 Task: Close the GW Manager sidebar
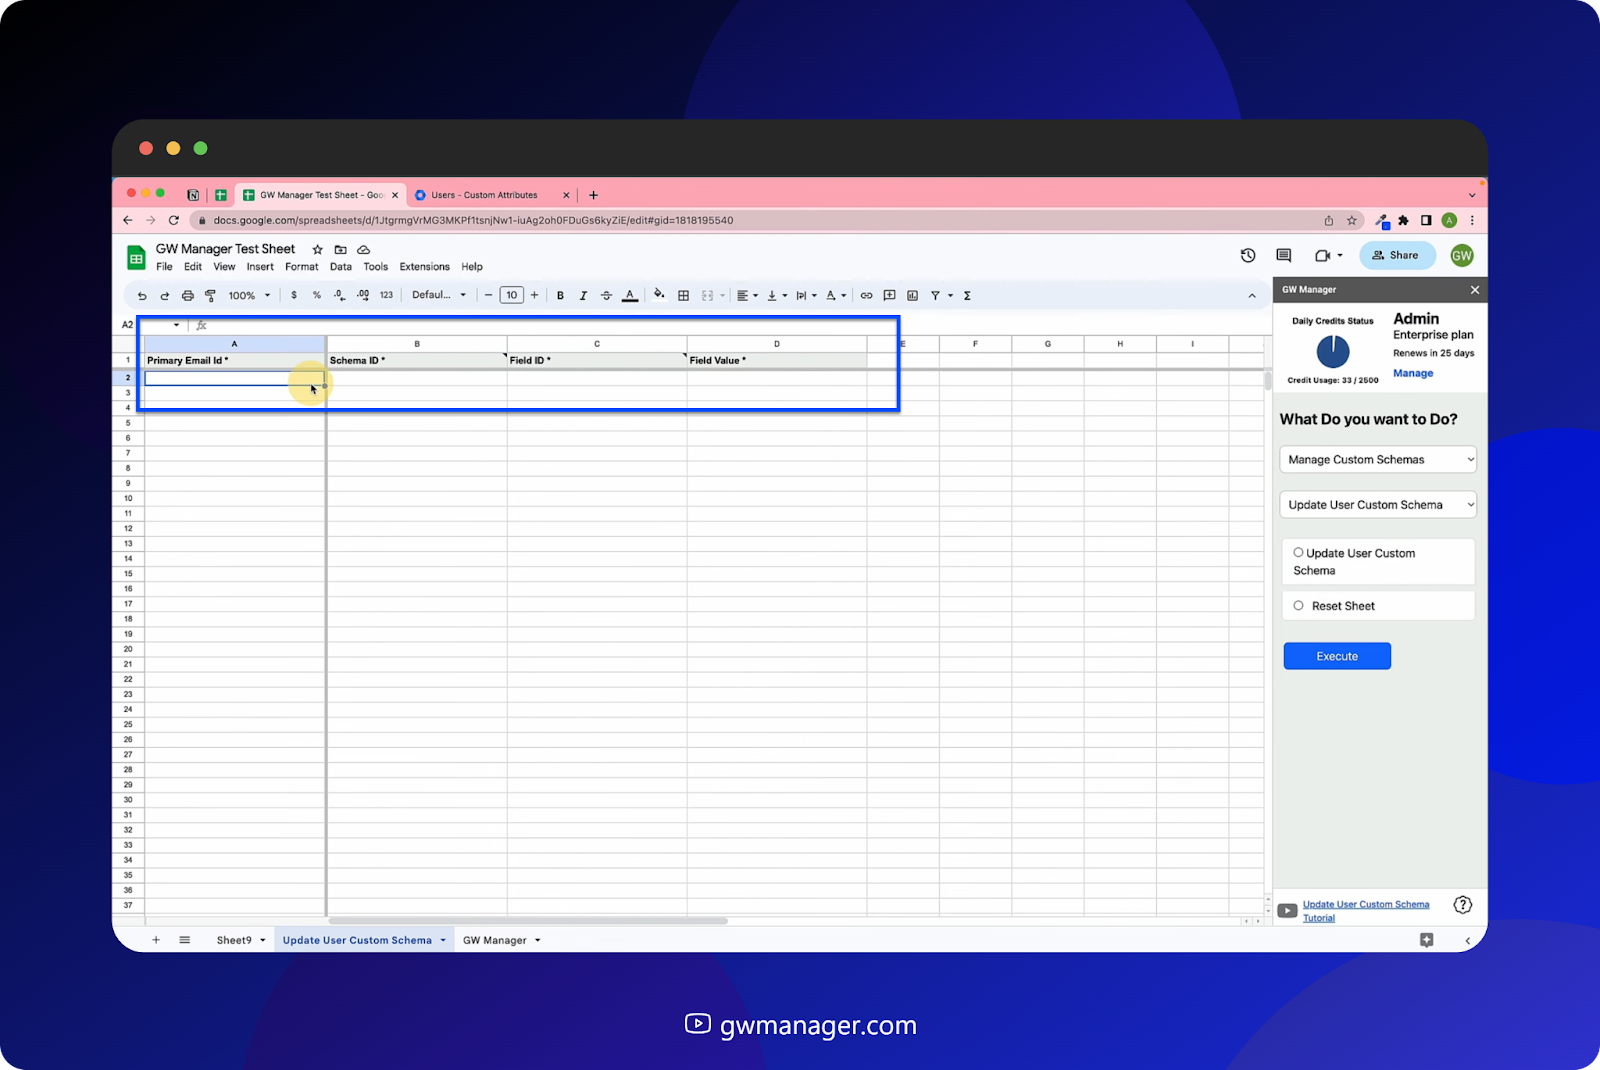click(x=1474, y=290)
